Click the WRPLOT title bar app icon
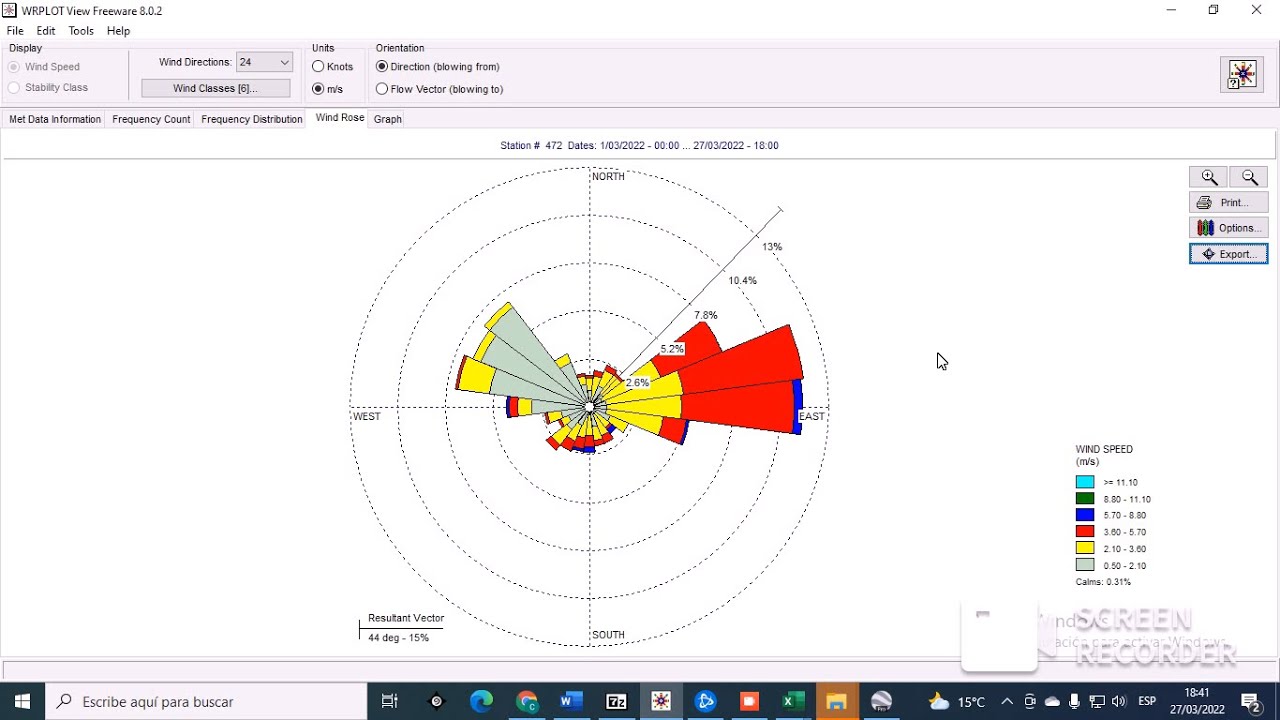 [9, 10]
